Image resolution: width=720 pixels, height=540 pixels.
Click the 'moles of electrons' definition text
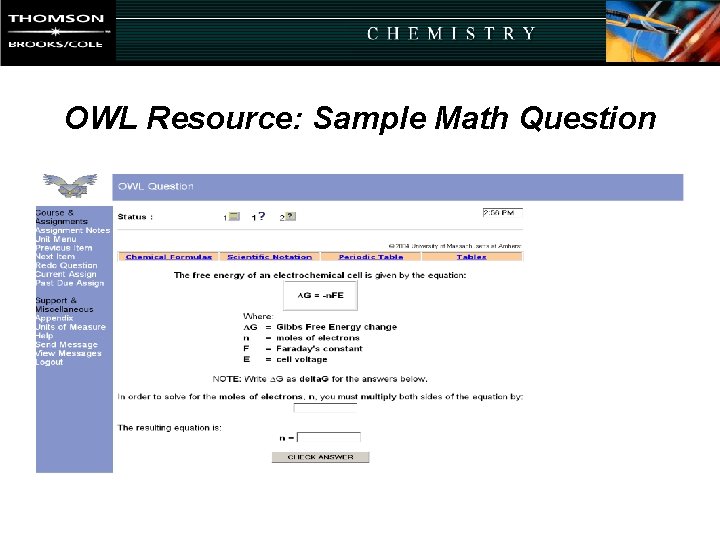point(318,338)
